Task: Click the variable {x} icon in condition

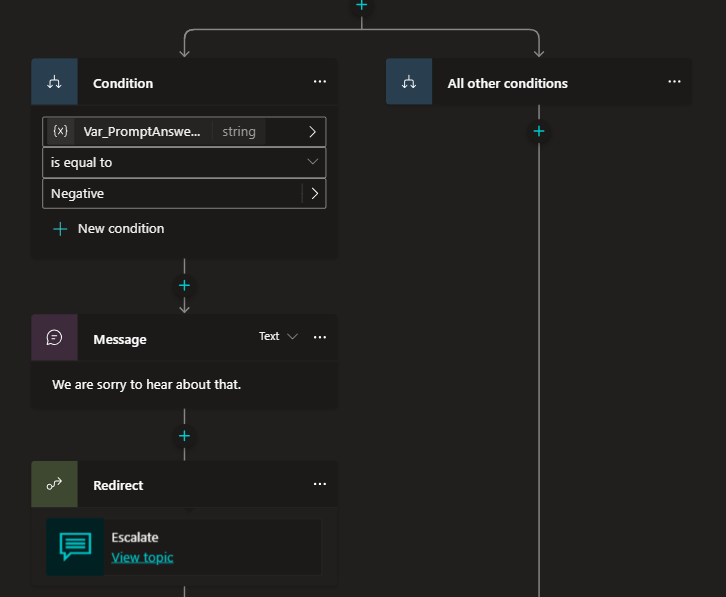Action: pos(60,131)
